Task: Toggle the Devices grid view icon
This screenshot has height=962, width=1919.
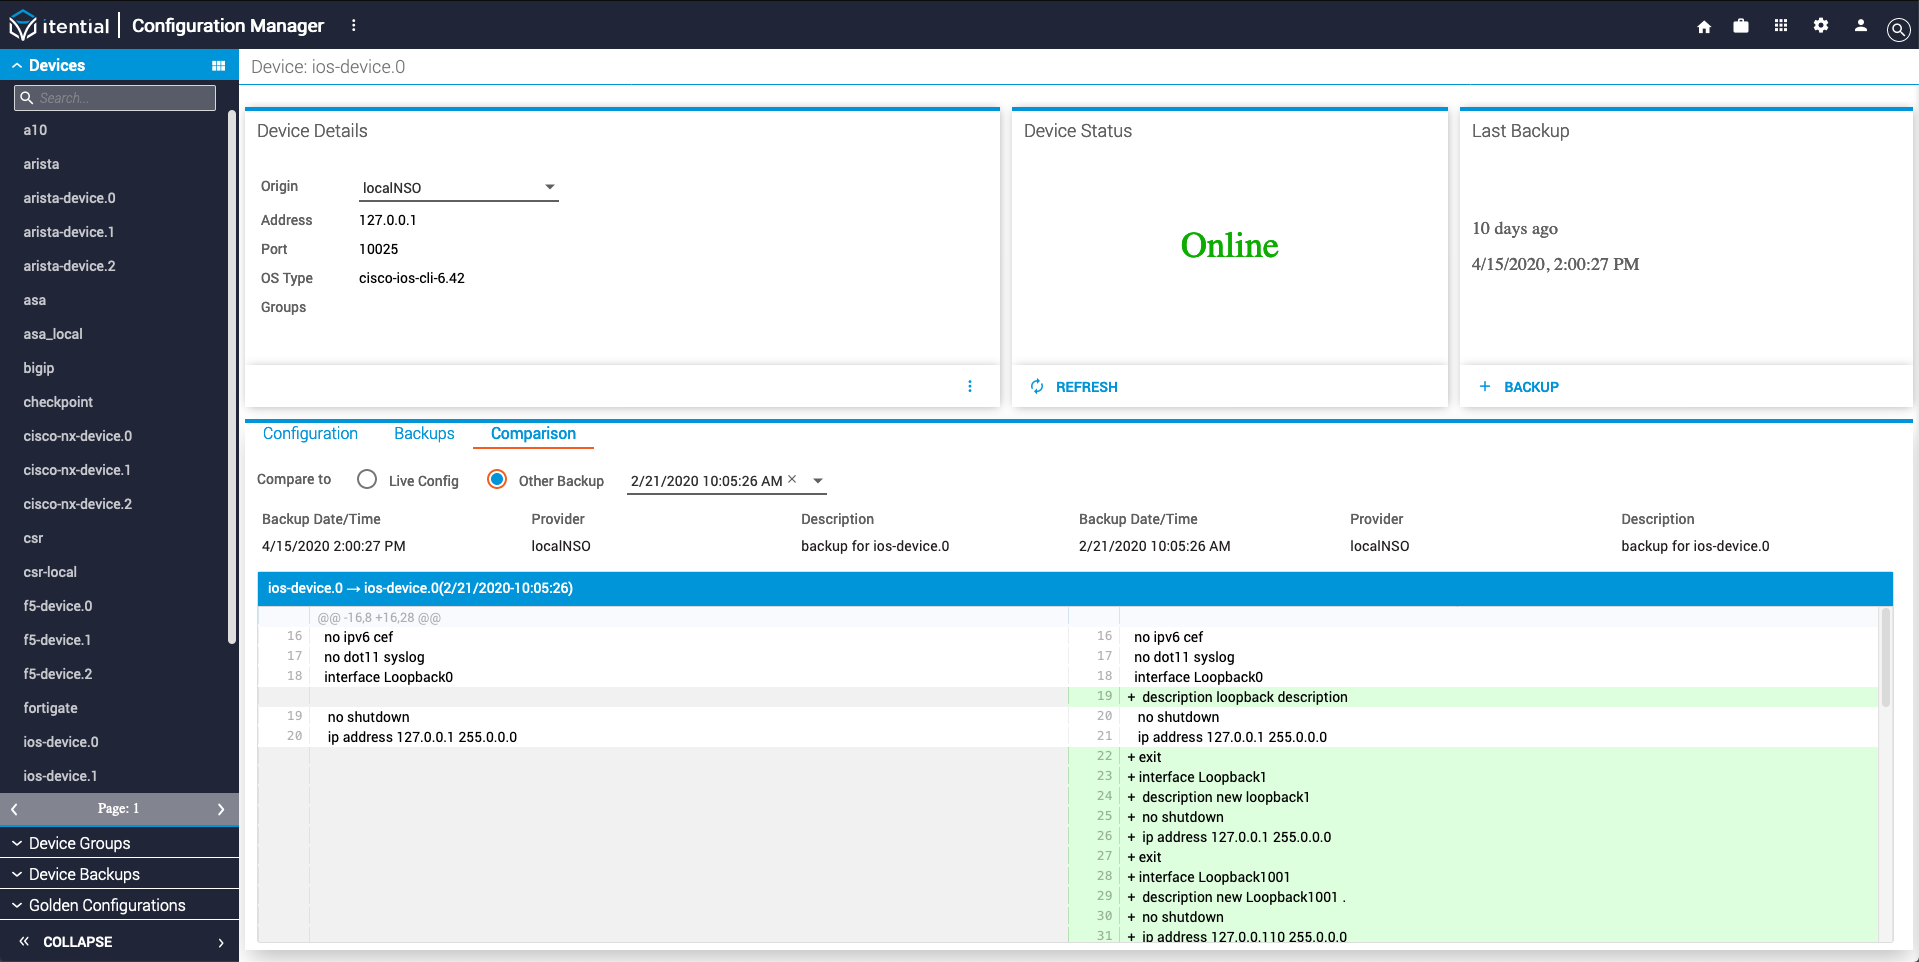Action: click(218, 66)
